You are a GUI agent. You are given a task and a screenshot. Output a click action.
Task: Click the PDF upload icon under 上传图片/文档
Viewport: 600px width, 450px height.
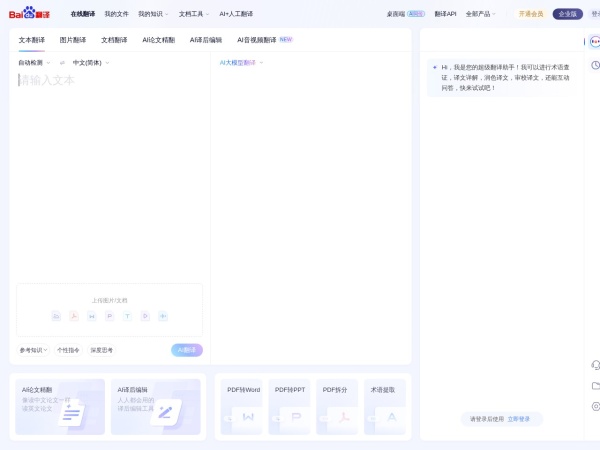(x=74, y=316)
